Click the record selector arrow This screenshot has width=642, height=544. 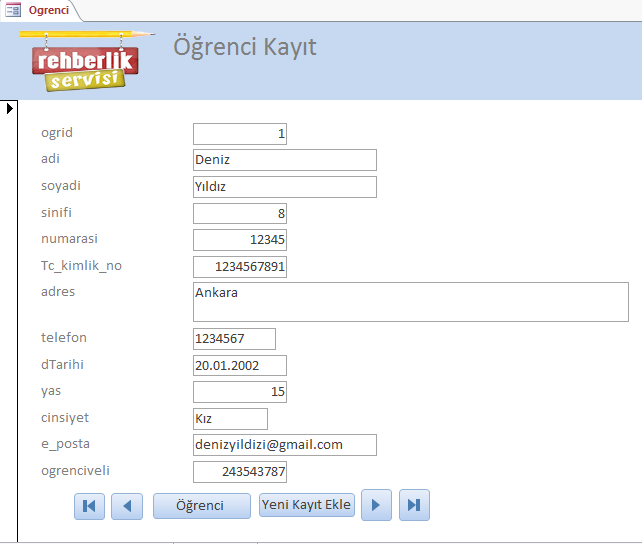(10, 108)
